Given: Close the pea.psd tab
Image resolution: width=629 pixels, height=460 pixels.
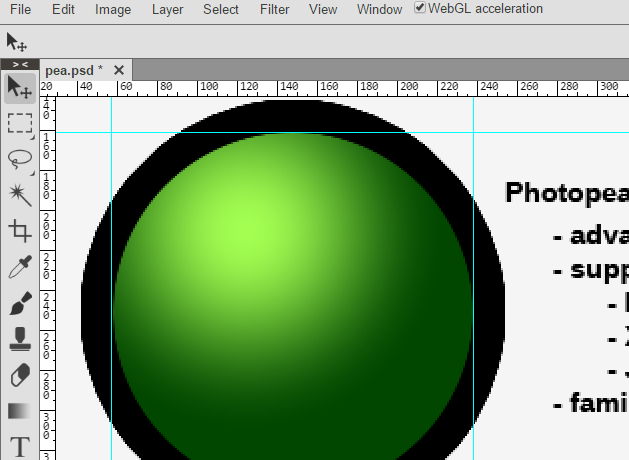Looking at the screenshot, I should click(119, 71).
